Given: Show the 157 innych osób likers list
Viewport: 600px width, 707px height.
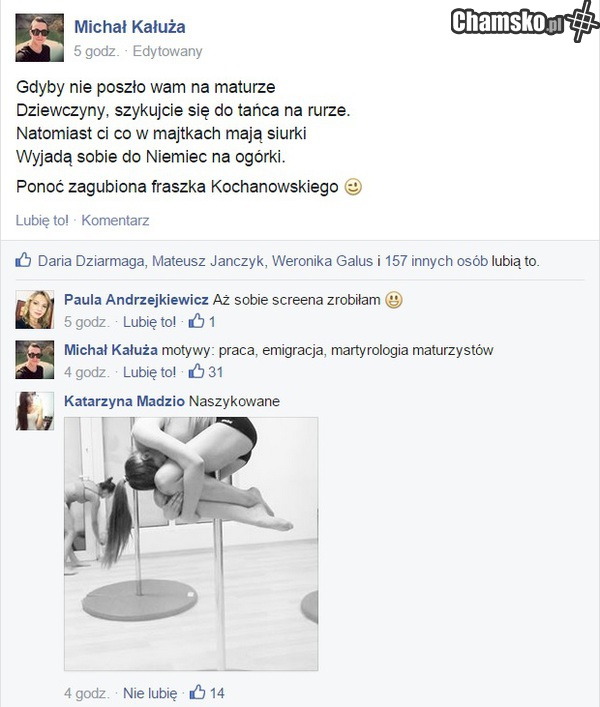Looking at the screenshot, I should point(436,261).
